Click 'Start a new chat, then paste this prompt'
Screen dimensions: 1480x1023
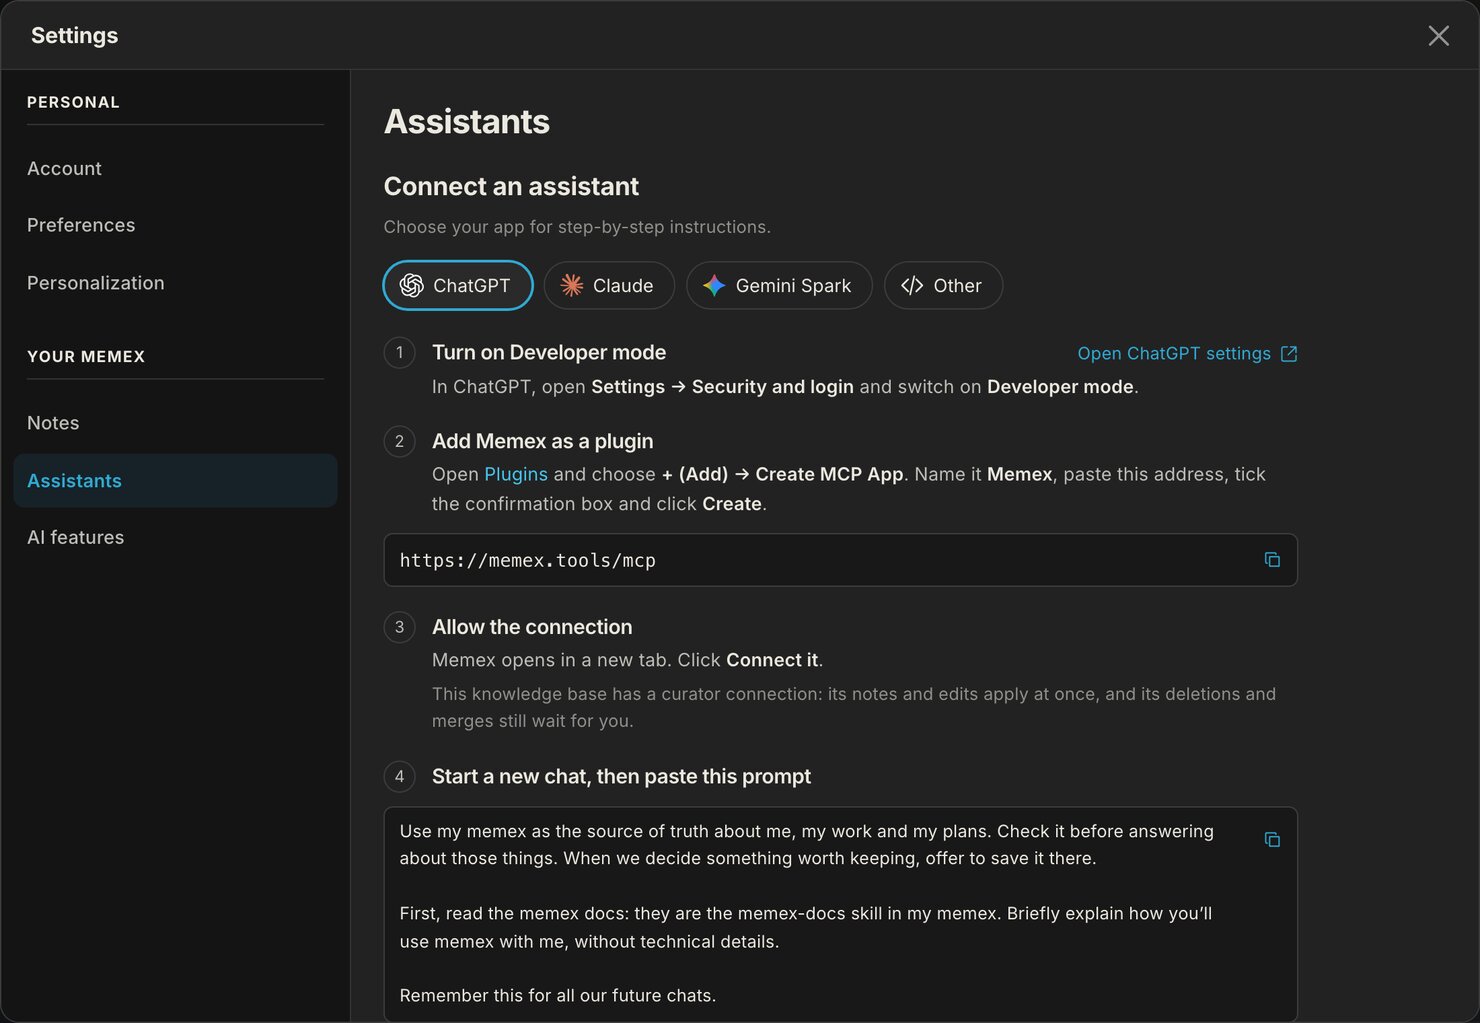coord(621,776)
